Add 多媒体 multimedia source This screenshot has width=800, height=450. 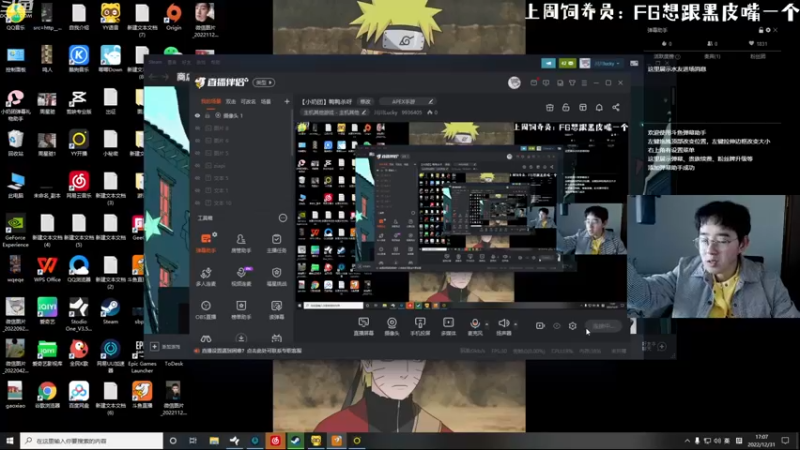tap(448, 326)
